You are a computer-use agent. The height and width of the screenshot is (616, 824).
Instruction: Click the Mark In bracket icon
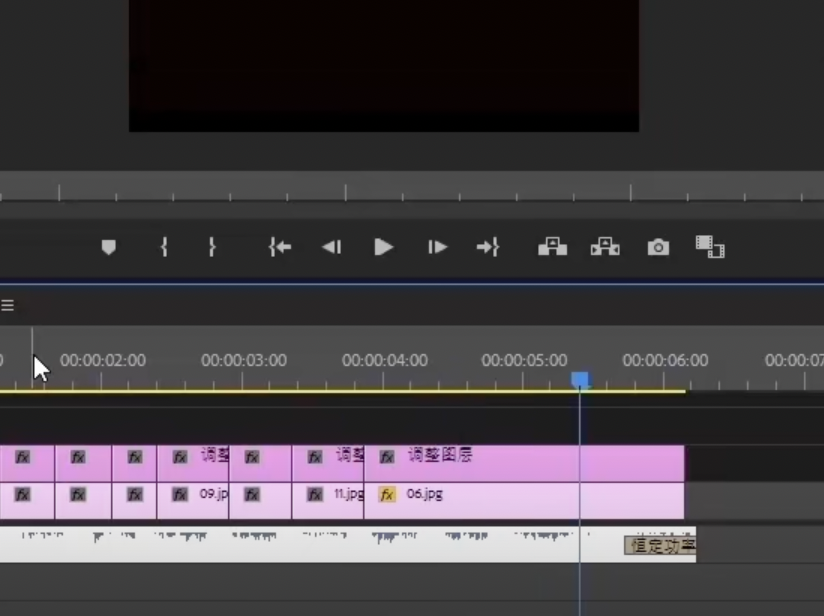pos(164,247)
